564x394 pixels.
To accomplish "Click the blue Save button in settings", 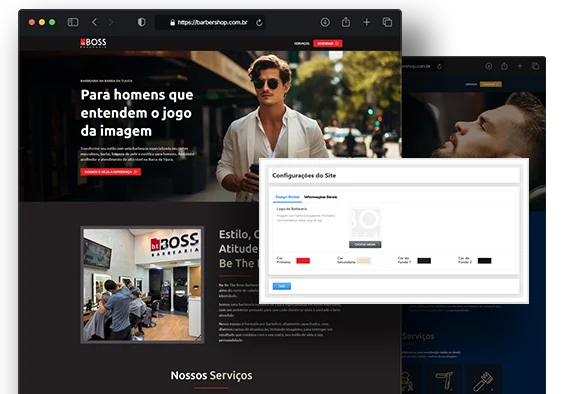I will click(282, 286).
